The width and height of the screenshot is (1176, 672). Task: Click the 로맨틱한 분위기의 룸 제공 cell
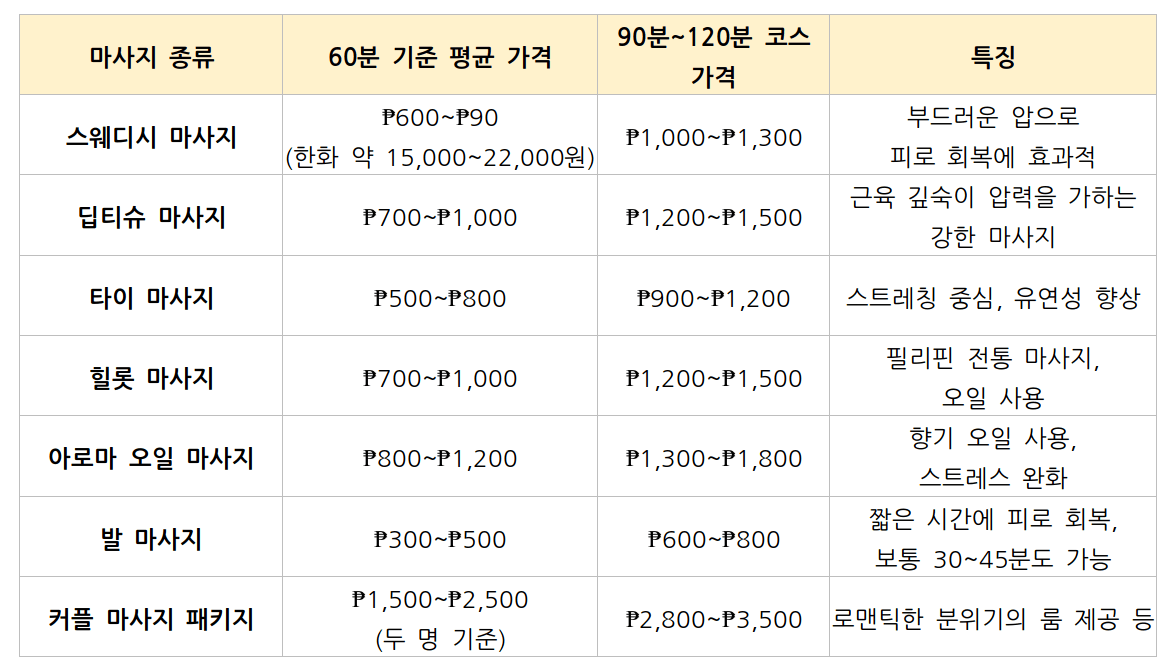pyautogui.click(x=992, y=619)
